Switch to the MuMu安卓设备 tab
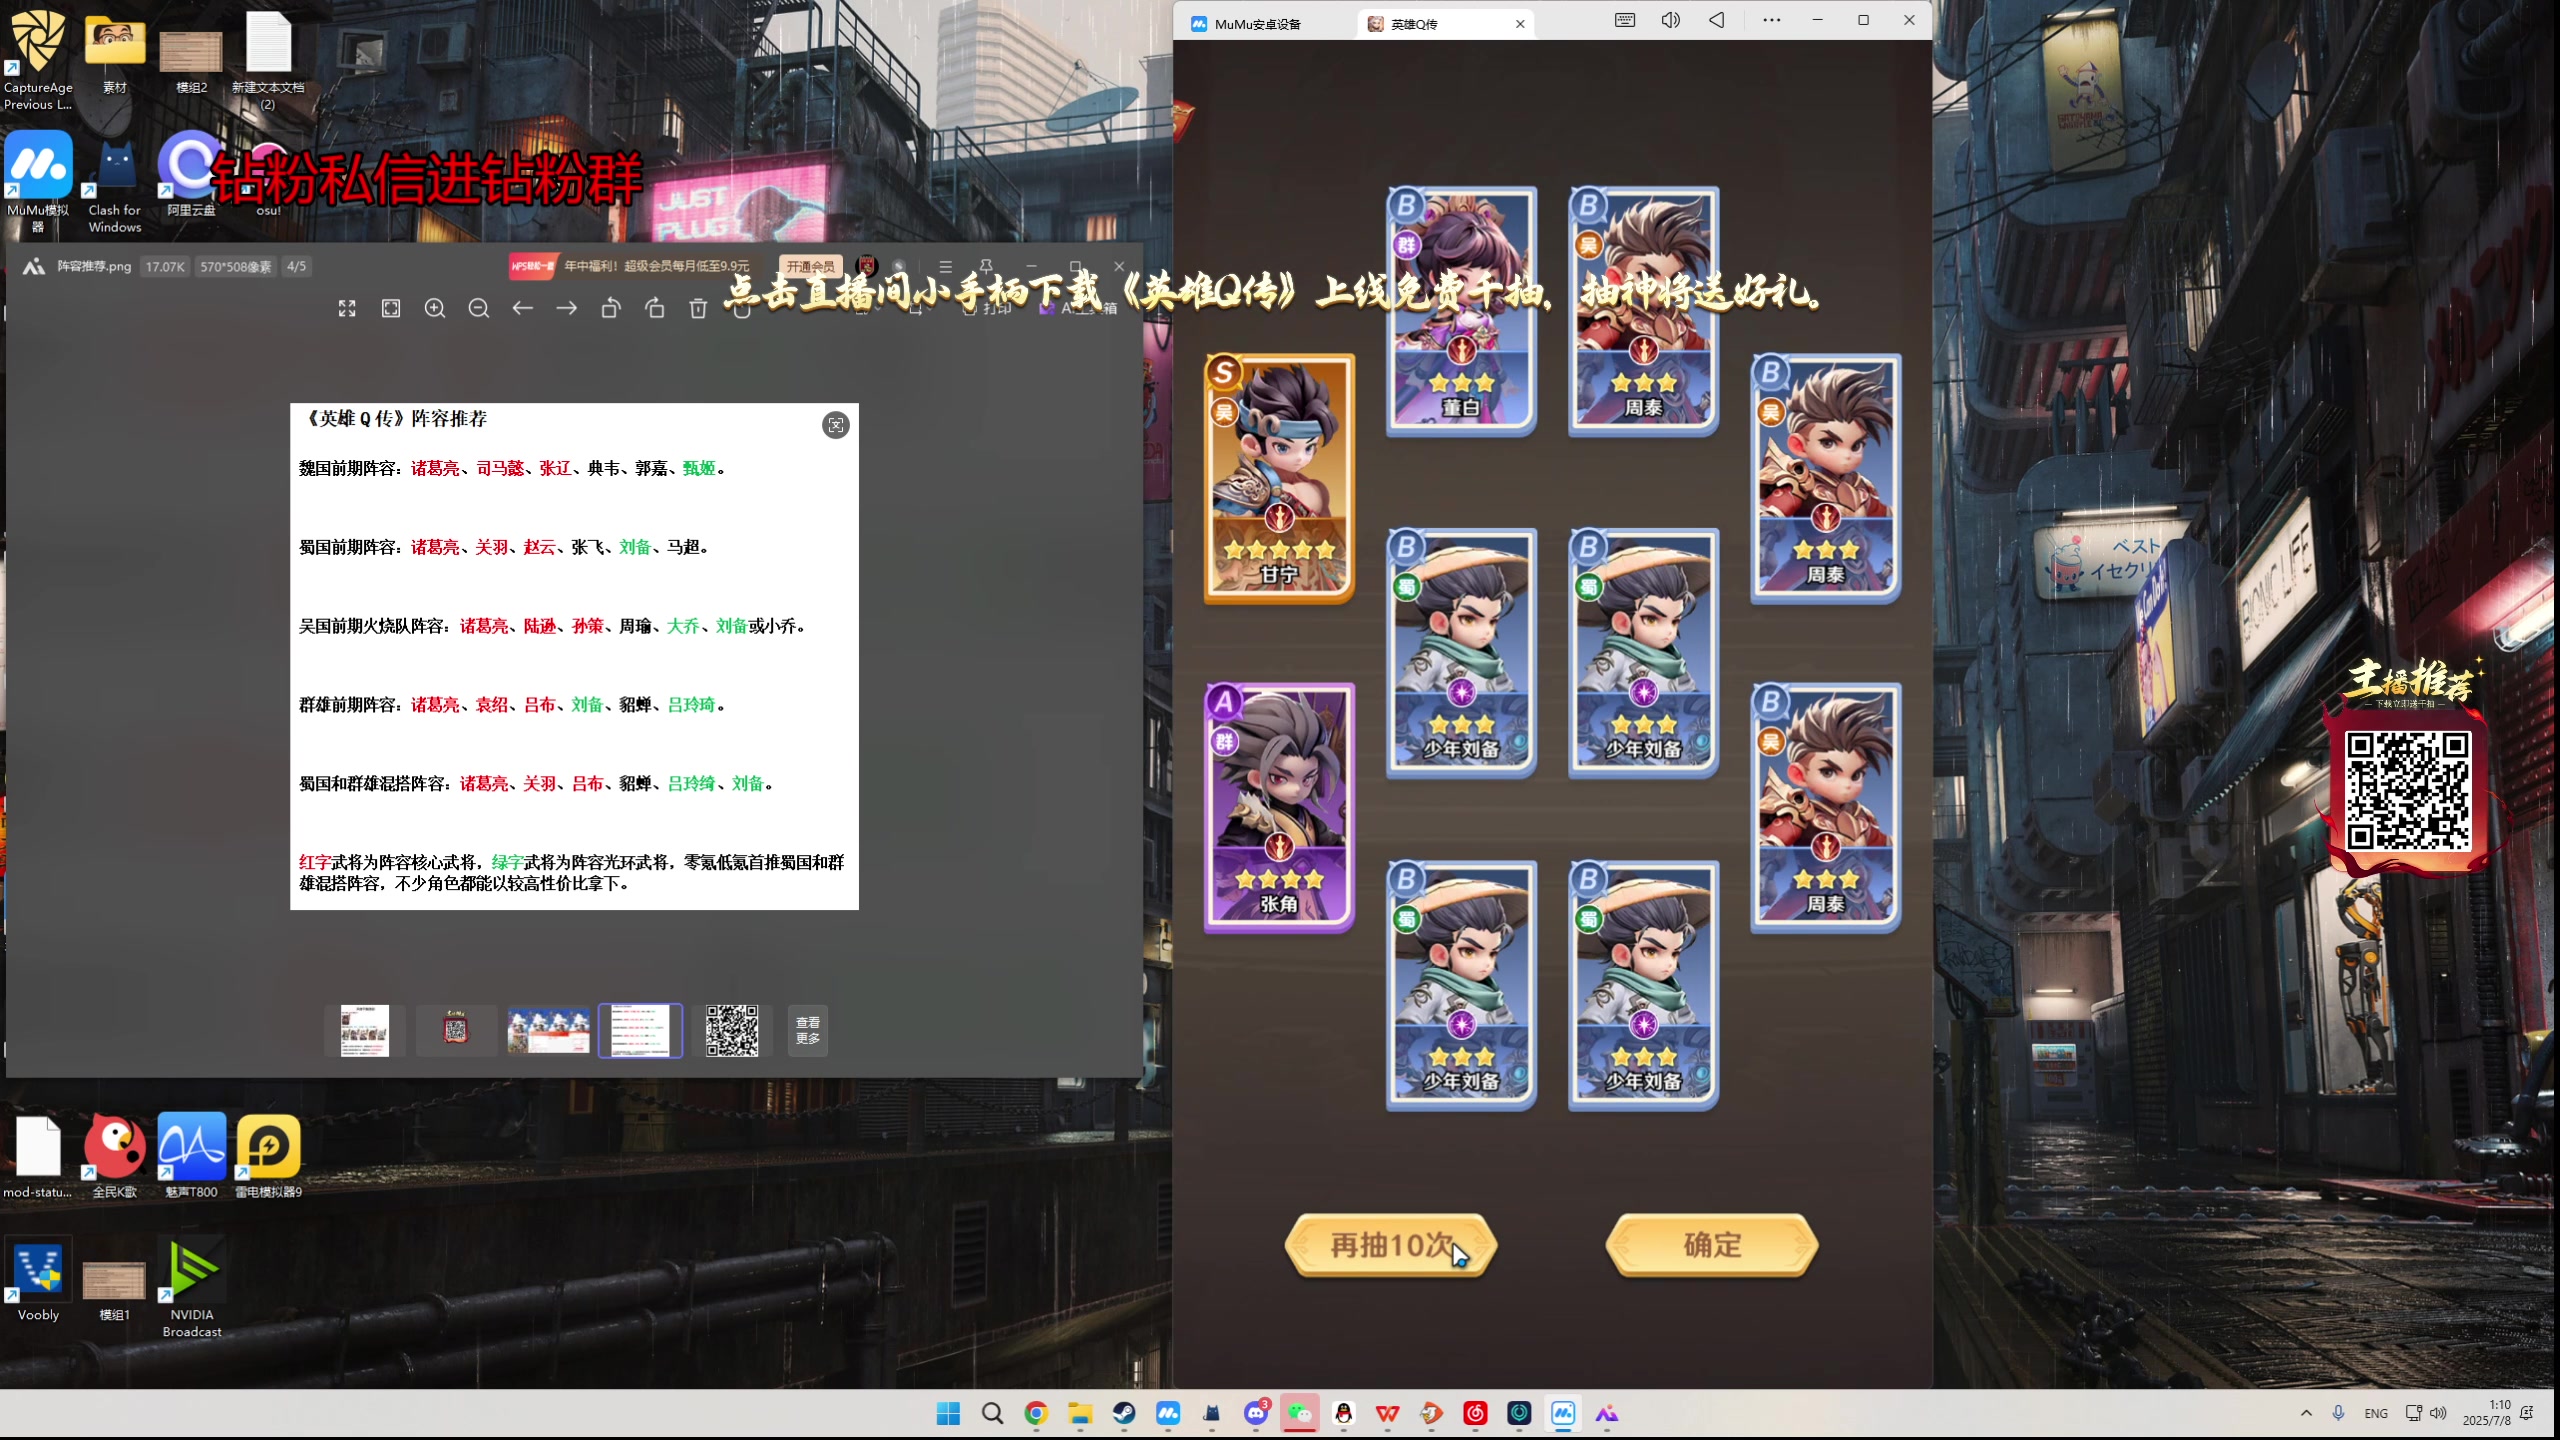 [x=1260, y=24]
